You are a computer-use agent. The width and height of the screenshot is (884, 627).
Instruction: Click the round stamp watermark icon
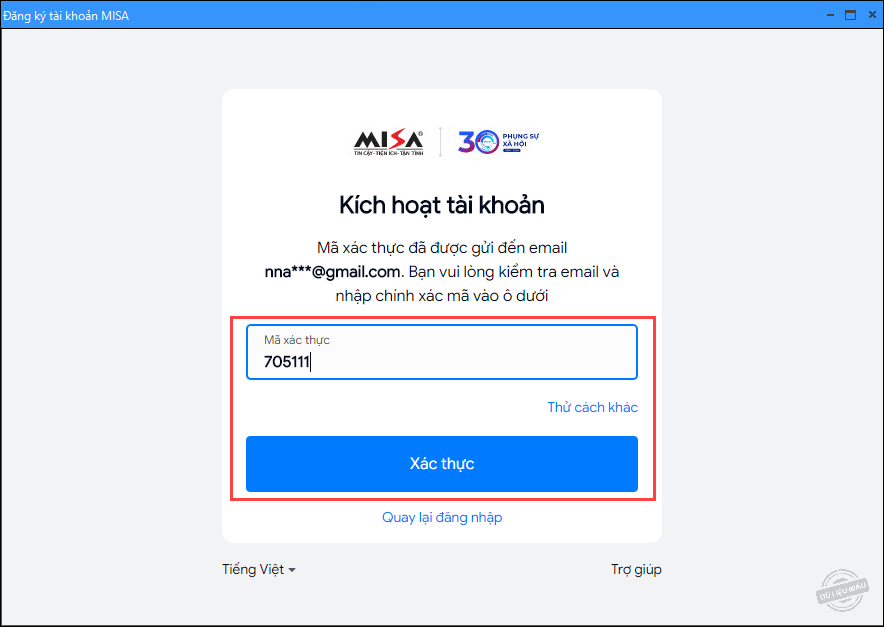(x=842, y=590)
